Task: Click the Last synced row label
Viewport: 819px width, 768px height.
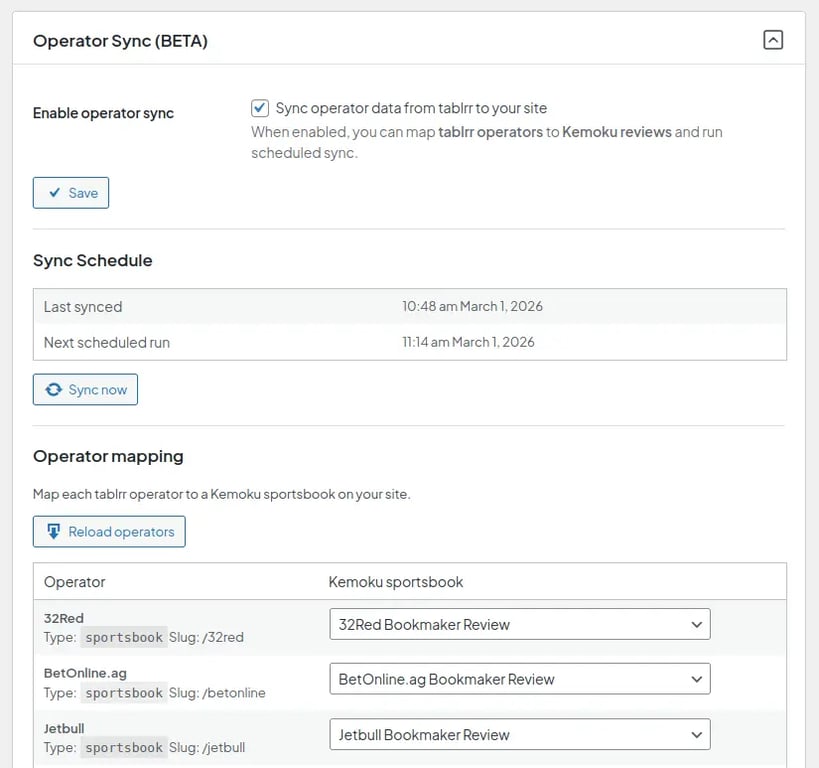Action: [83, 307]
